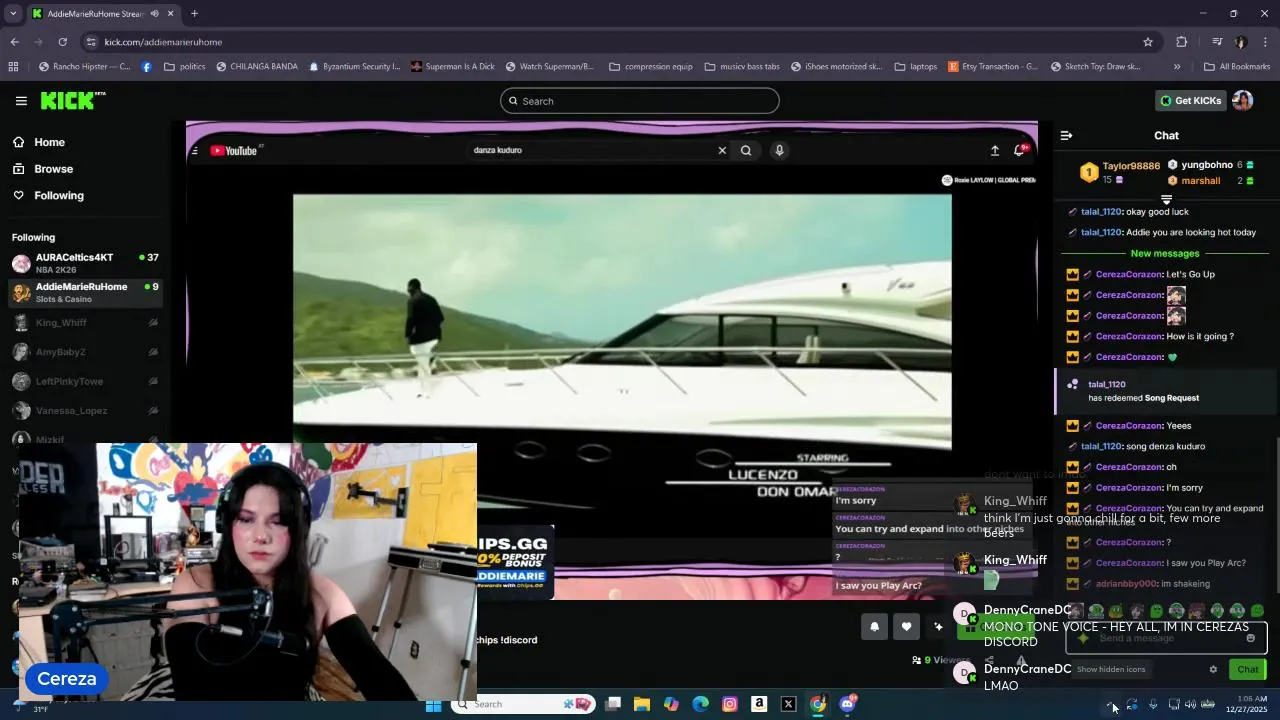1280x720 pixels.
Task: Open the compression equip bookmark folder
Action: [x=649, y=67]
